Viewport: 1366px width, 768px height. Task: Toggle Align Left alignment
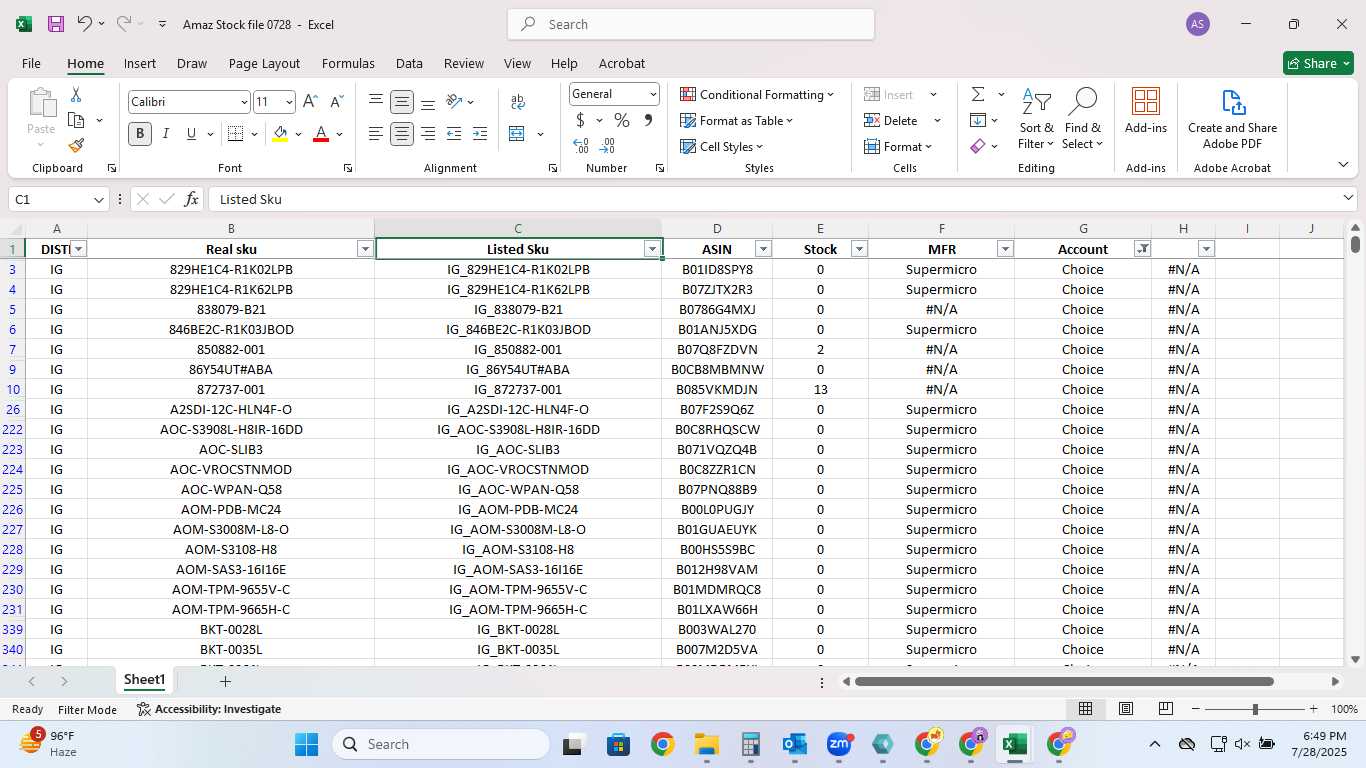click(x=376, y=133)
